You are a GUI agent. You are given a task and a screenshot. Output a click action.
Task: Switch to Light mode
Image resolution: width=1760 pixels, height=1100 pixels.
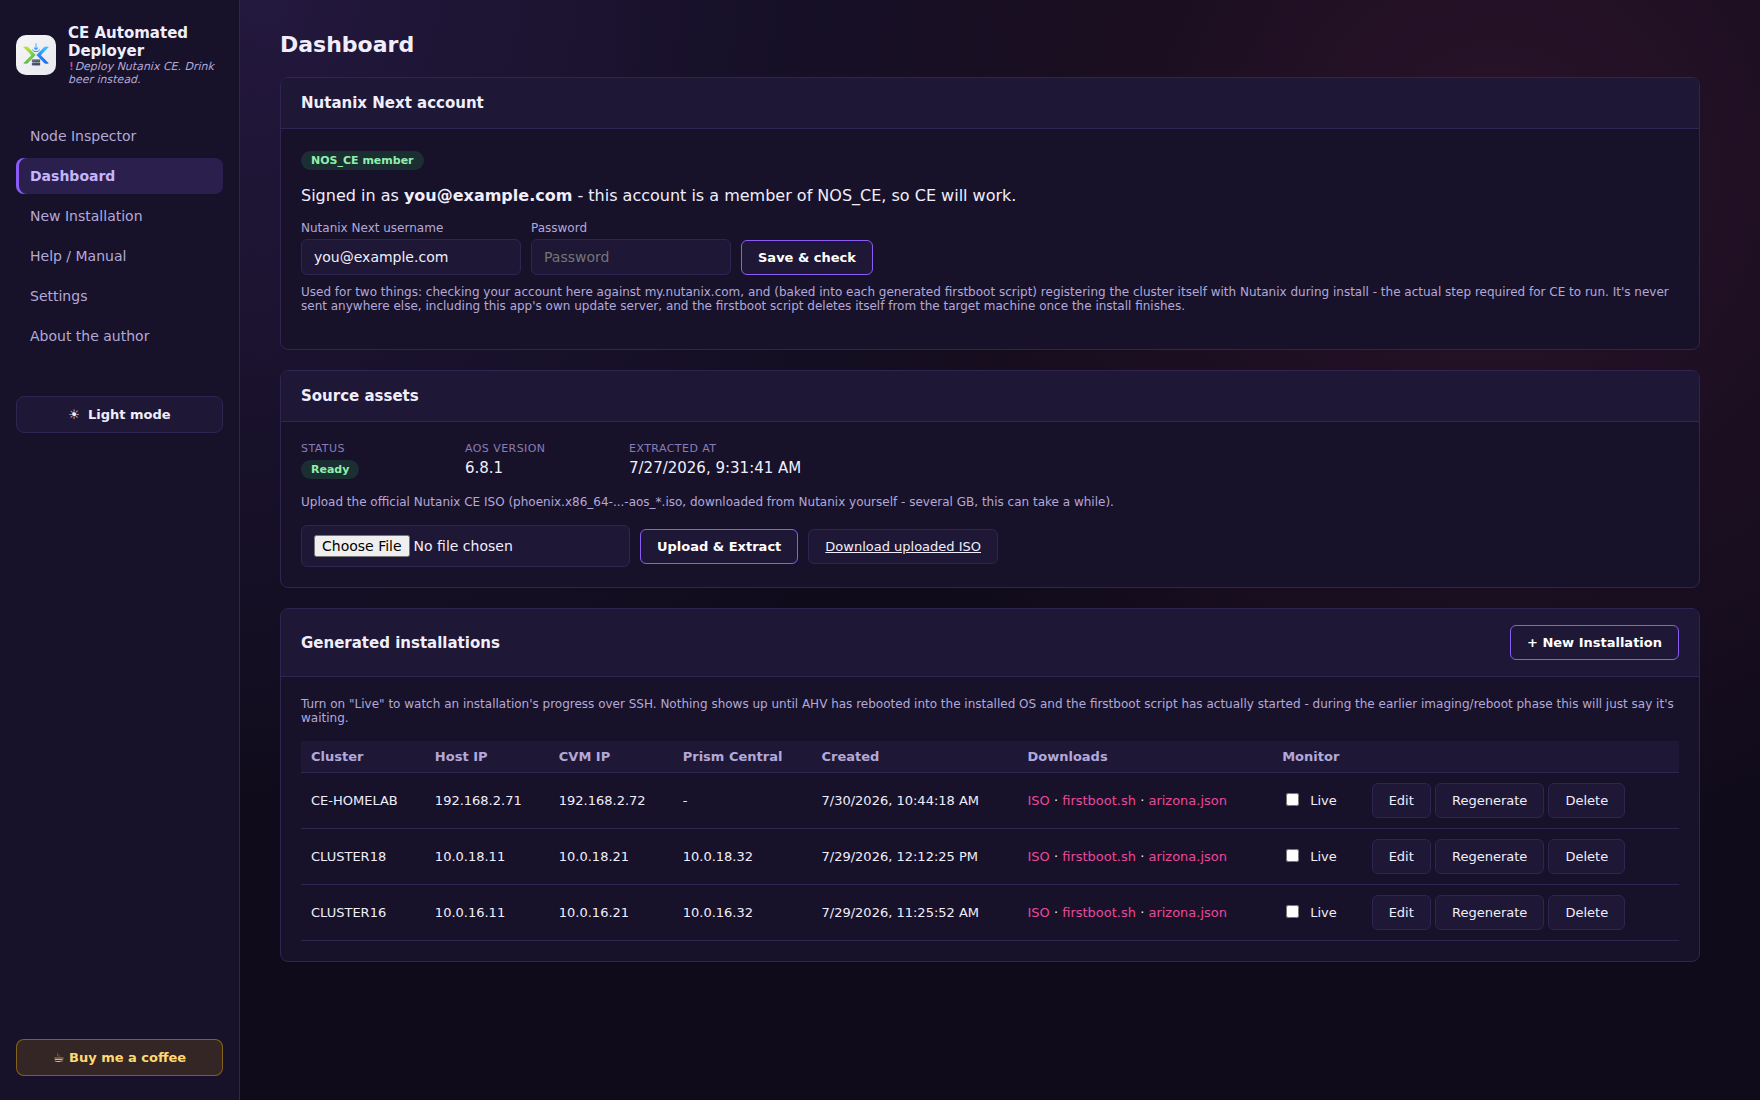(x=119, y=414)
